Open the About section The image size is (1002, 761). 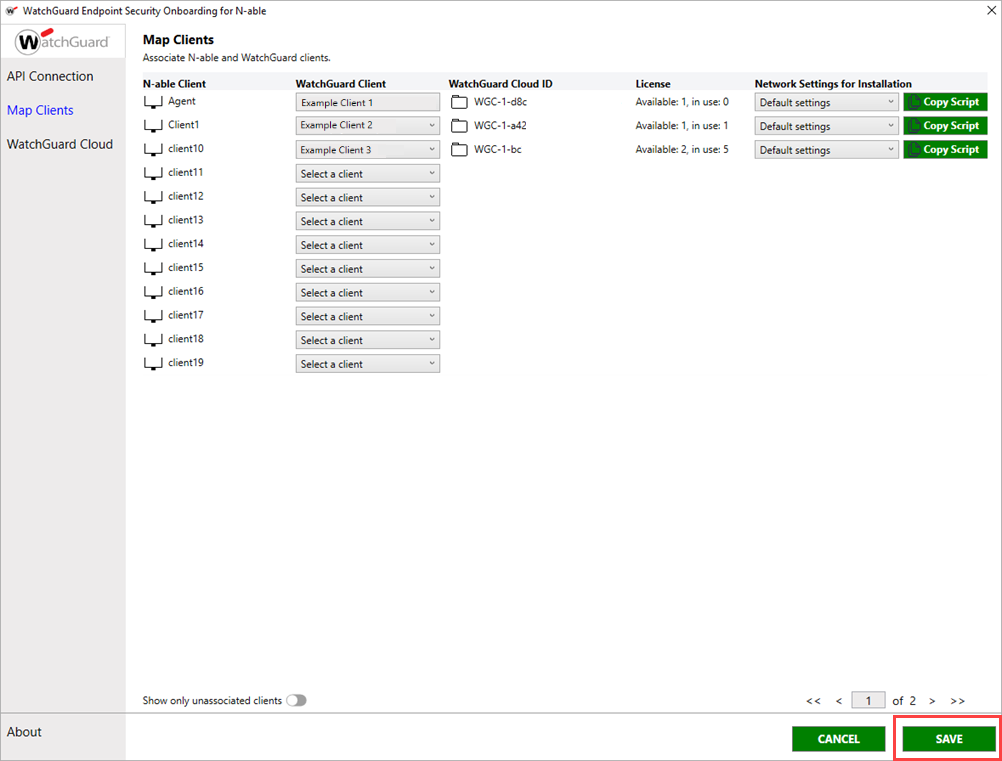24,732
